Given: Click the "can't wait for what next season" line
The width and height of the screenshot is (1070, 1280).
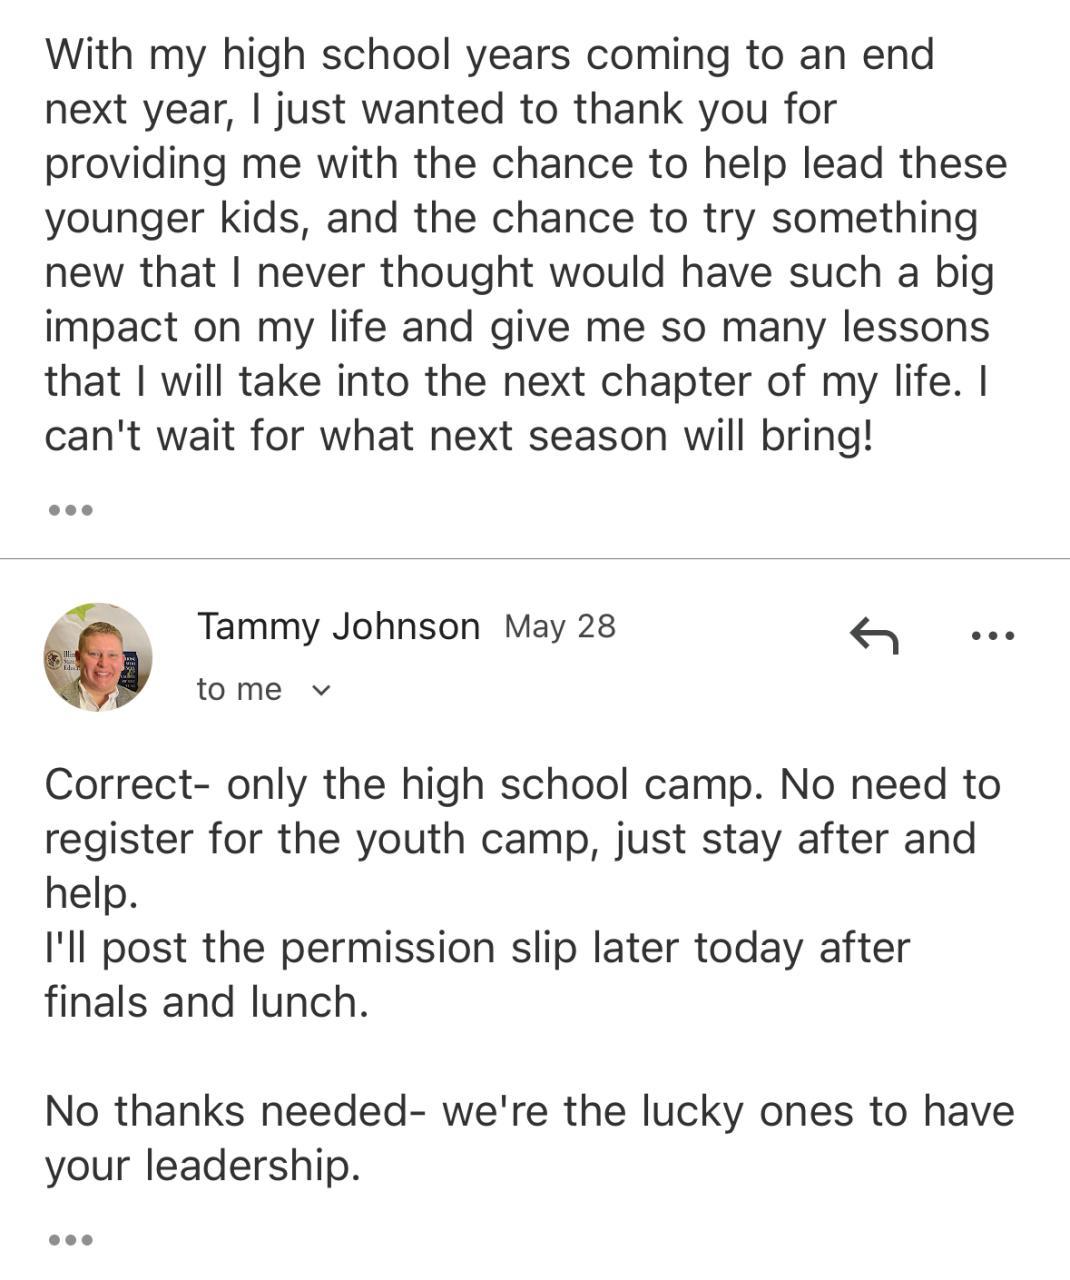Looking at the screenshot, I should tap(458, 436).
